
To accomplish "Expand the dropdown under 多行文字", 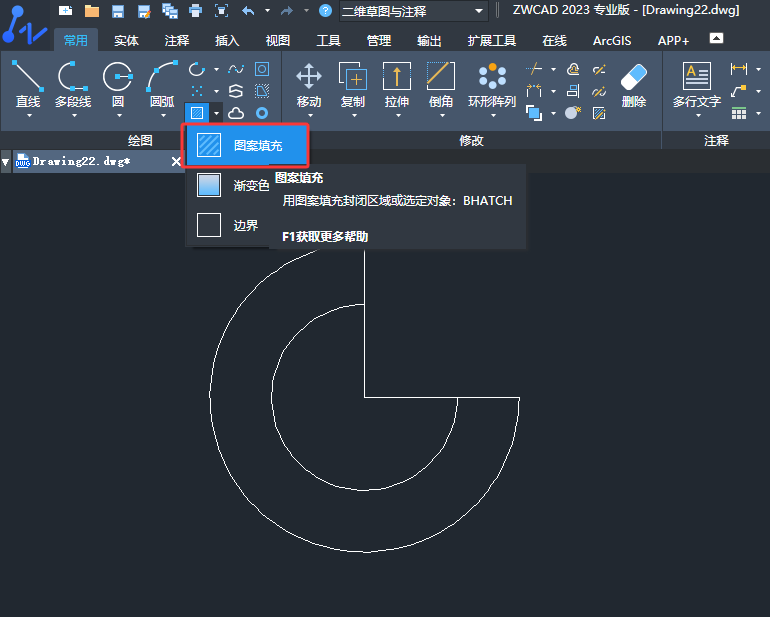I will 698,116.
